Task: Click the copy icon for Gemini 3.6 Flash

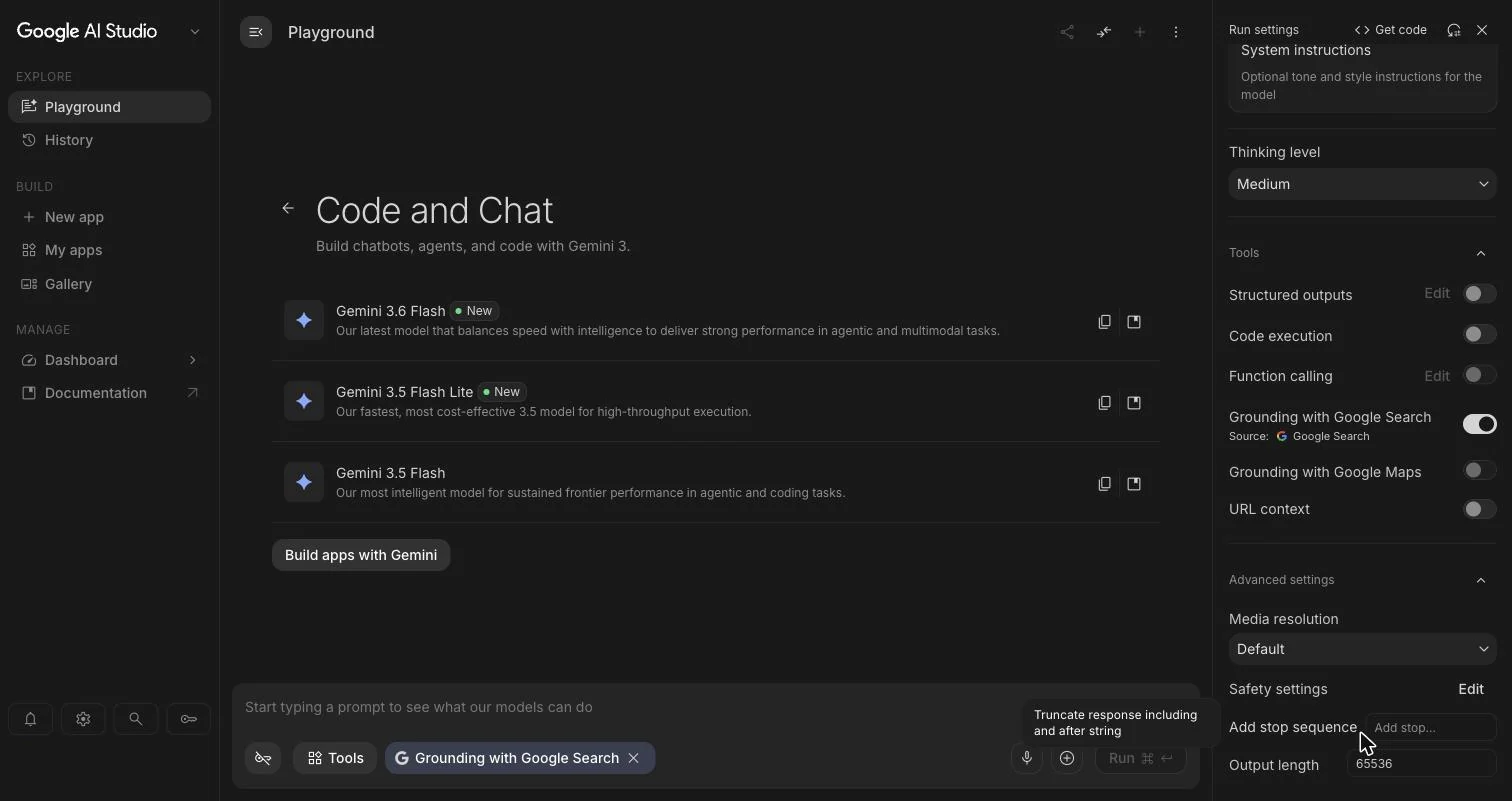Action: coord(1104,322)
